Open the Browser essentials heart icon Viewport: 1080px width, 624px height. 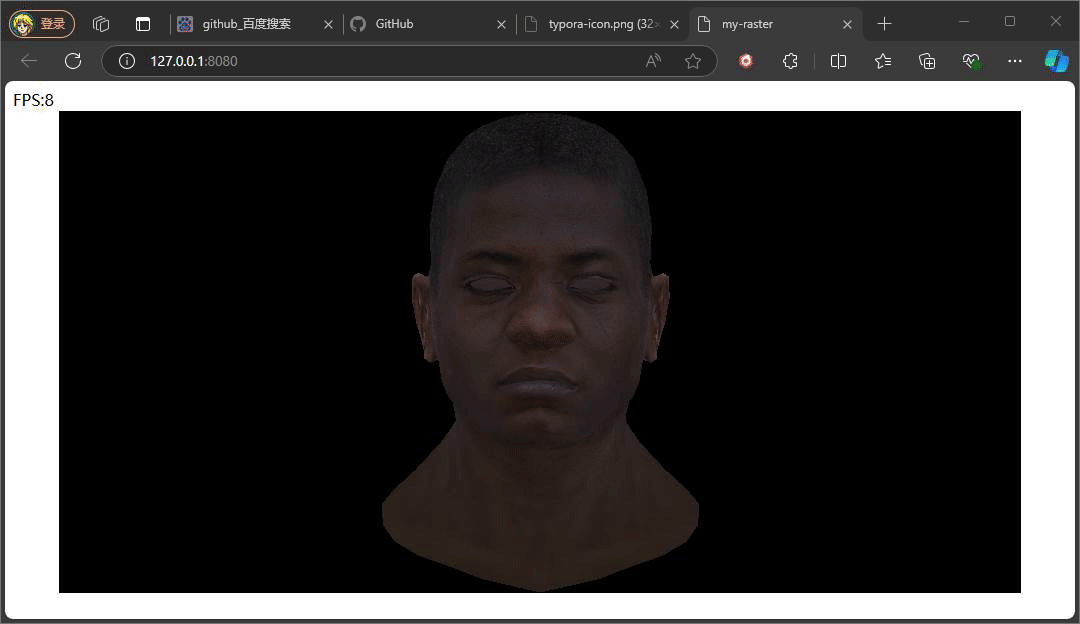[x=971, y=61]
